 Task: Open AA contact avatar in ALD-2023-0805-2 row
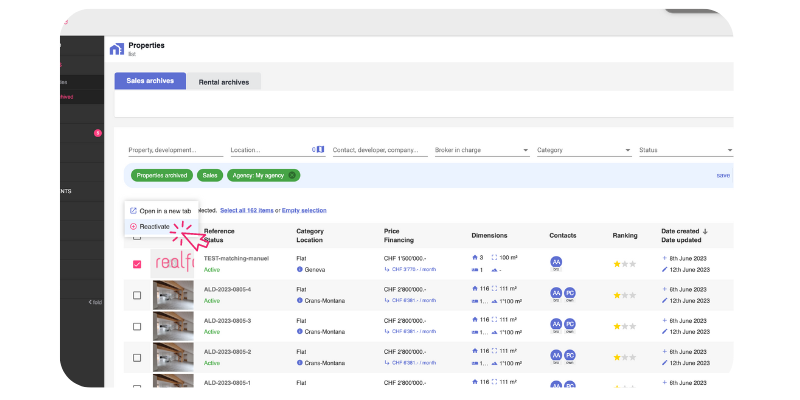coord(556,355)
